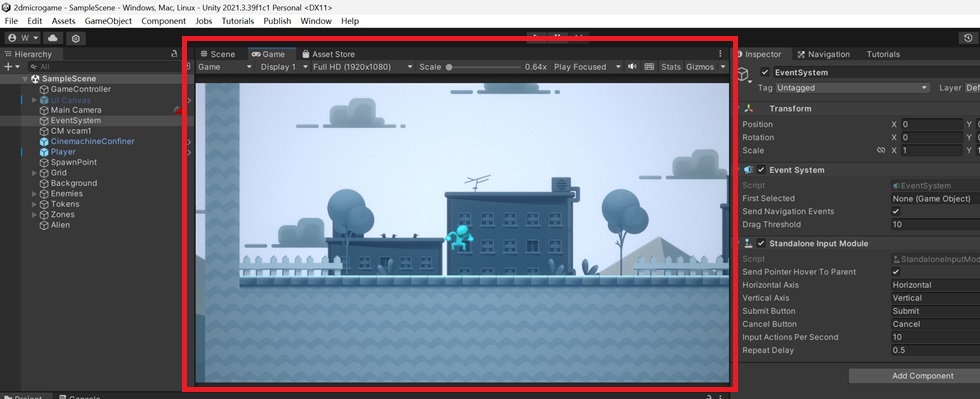The height and width of the screenshot is (399, 980).
Task: Click the Transform component axes icon
Action: [x=749, y=109]
